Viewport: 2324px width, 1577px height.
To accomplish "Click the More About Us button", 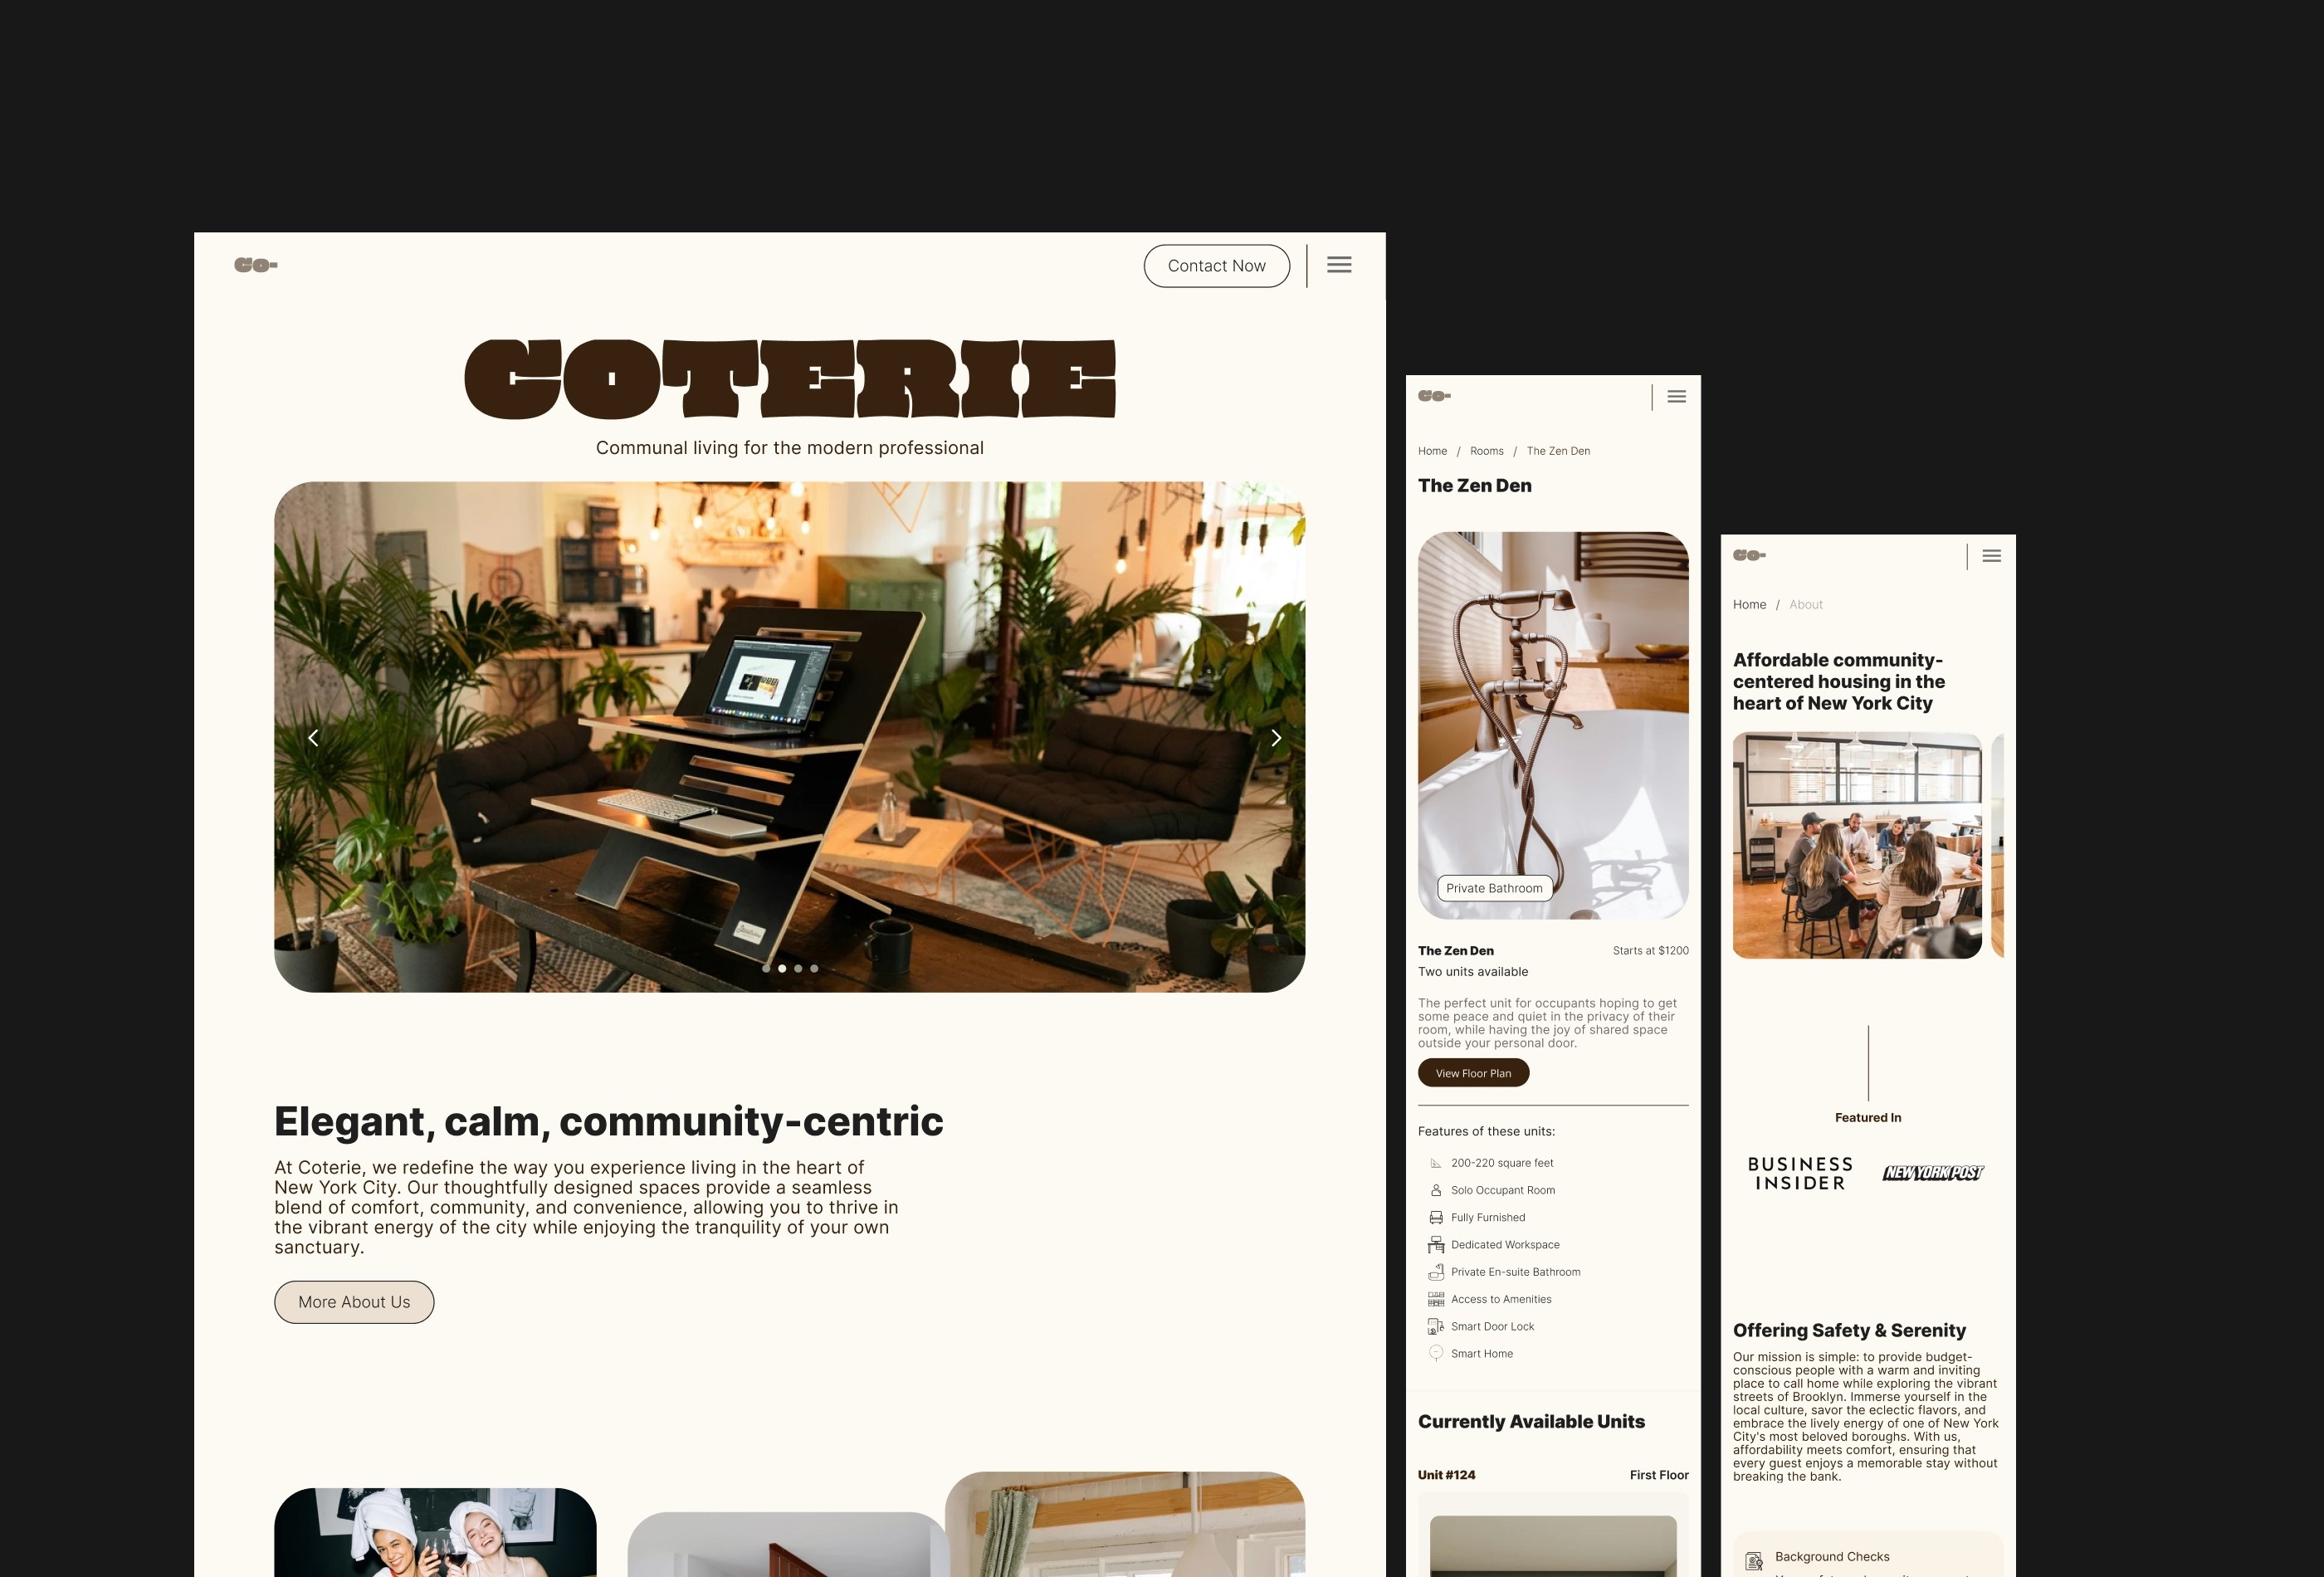I will click(354, 1301).
